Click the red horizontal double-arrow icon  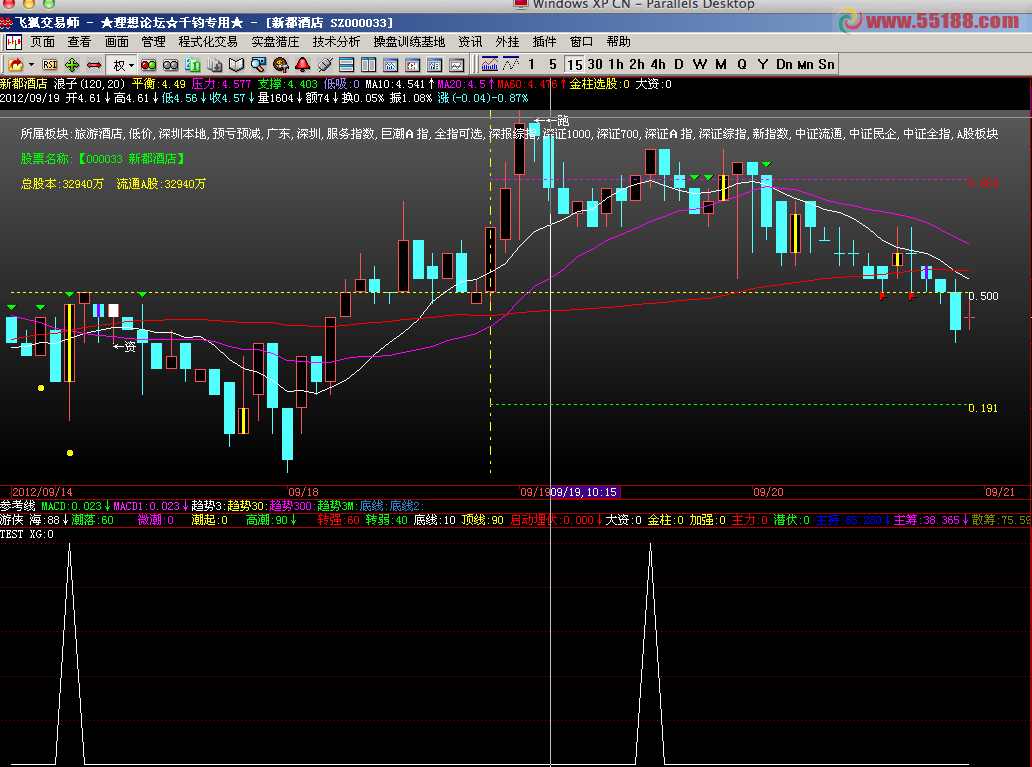pyautogui.click(x=93, y=64)
